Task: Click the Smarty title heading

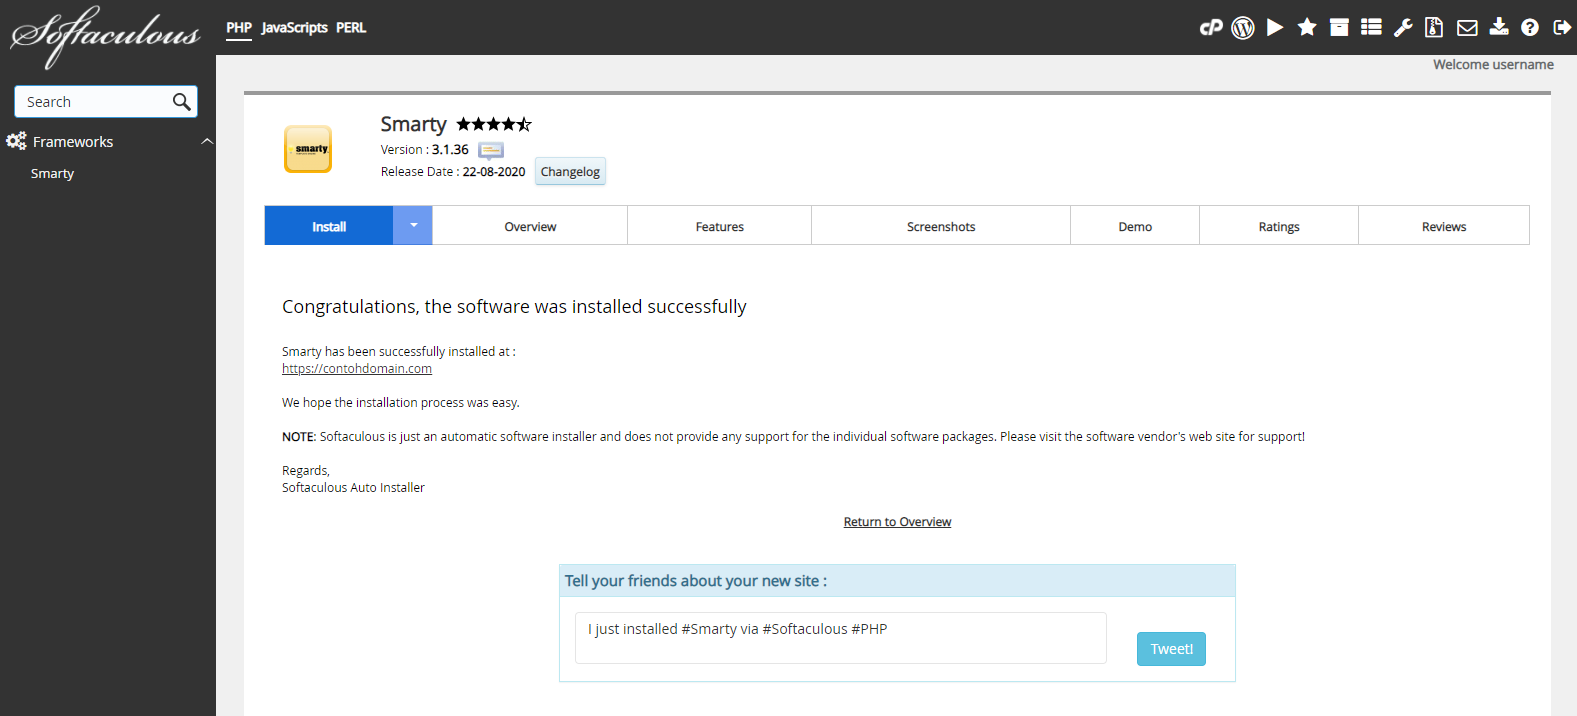Action: 413,124
